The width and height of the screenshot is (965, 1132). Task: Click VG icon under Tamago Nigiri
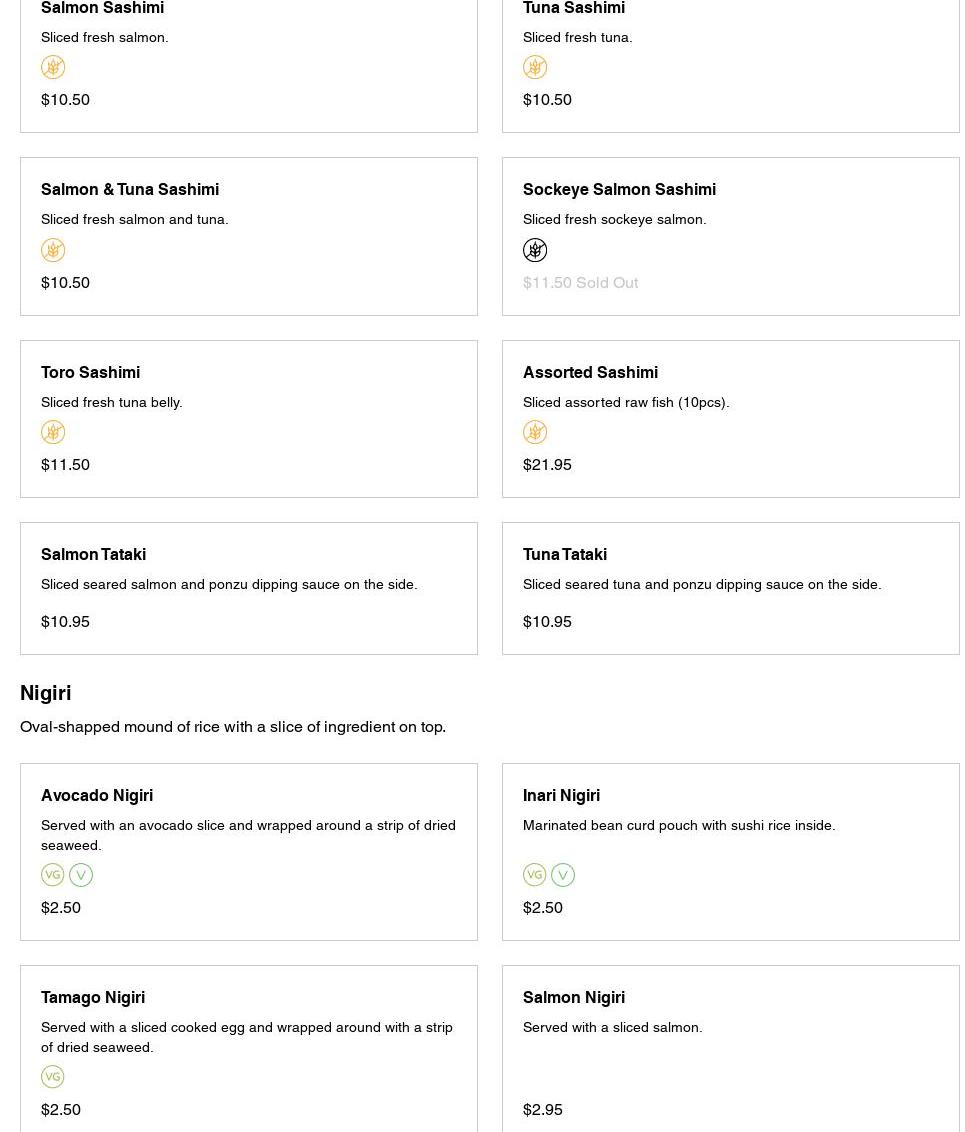tap(53, 1077)
